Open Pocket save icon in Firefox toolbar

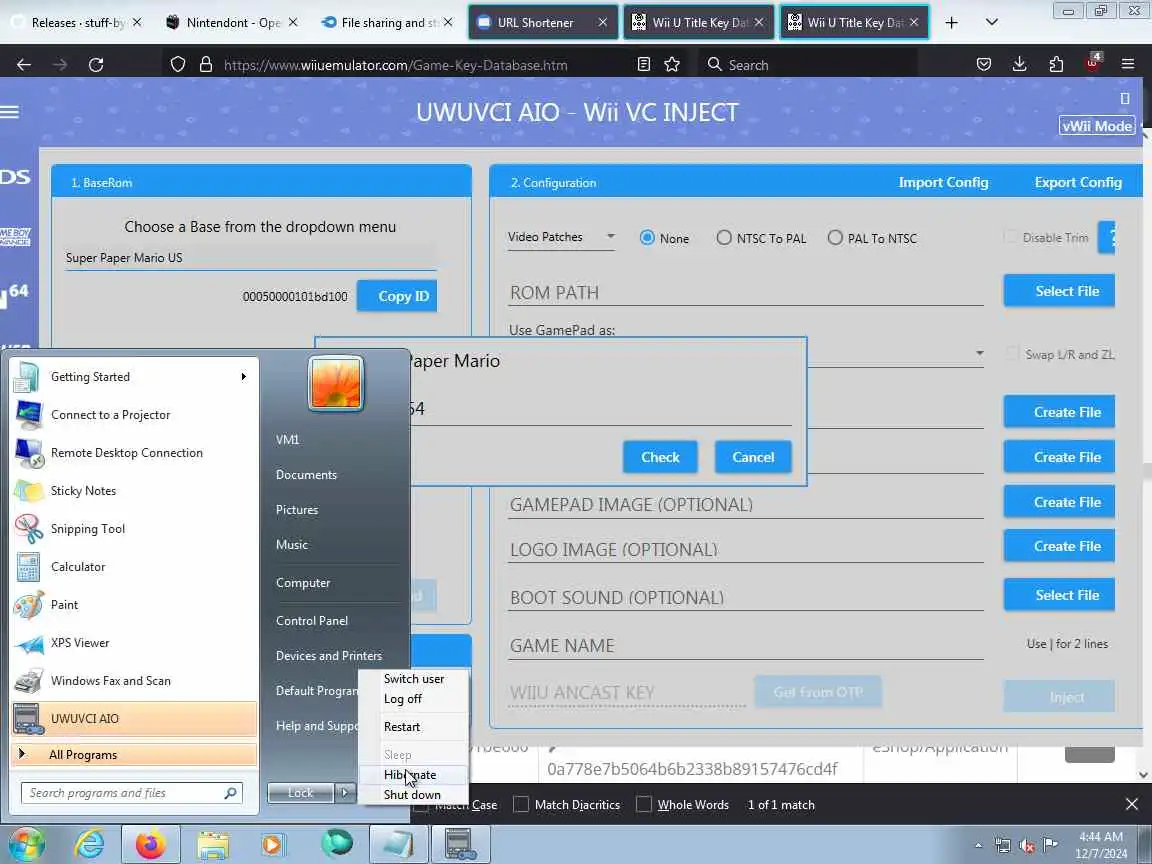[x=984, y=65]
